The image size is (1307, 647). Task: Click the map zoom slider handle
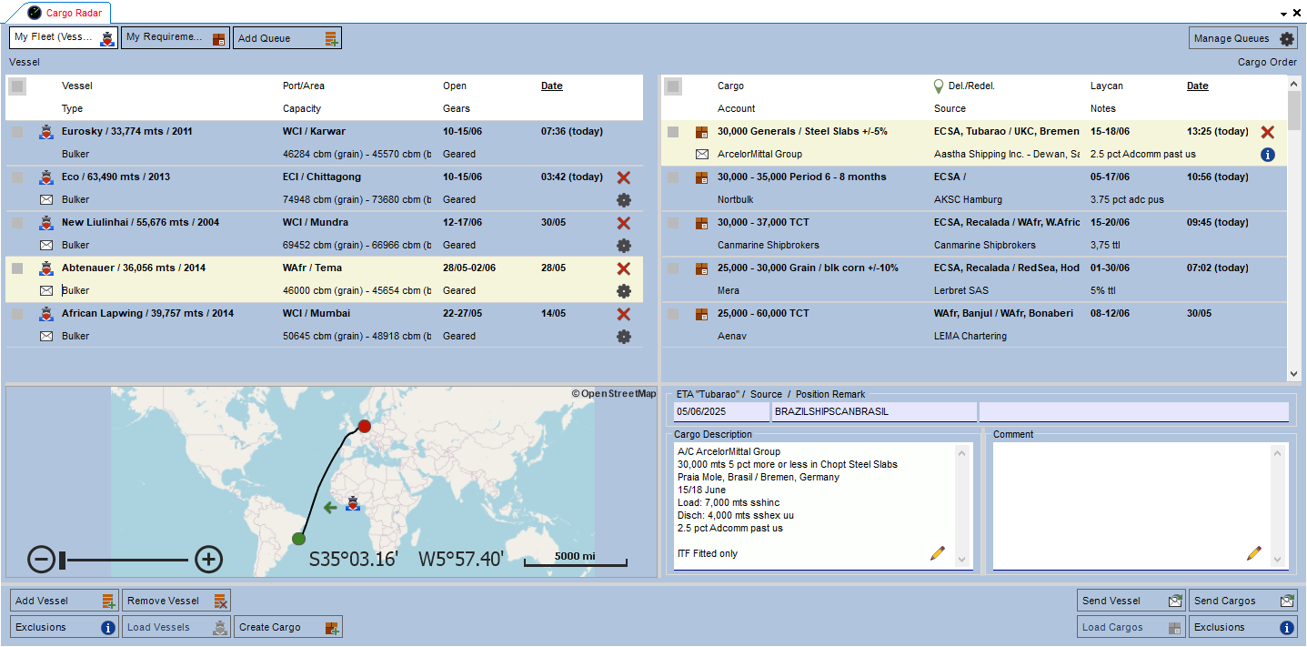(x=62, y=560)
